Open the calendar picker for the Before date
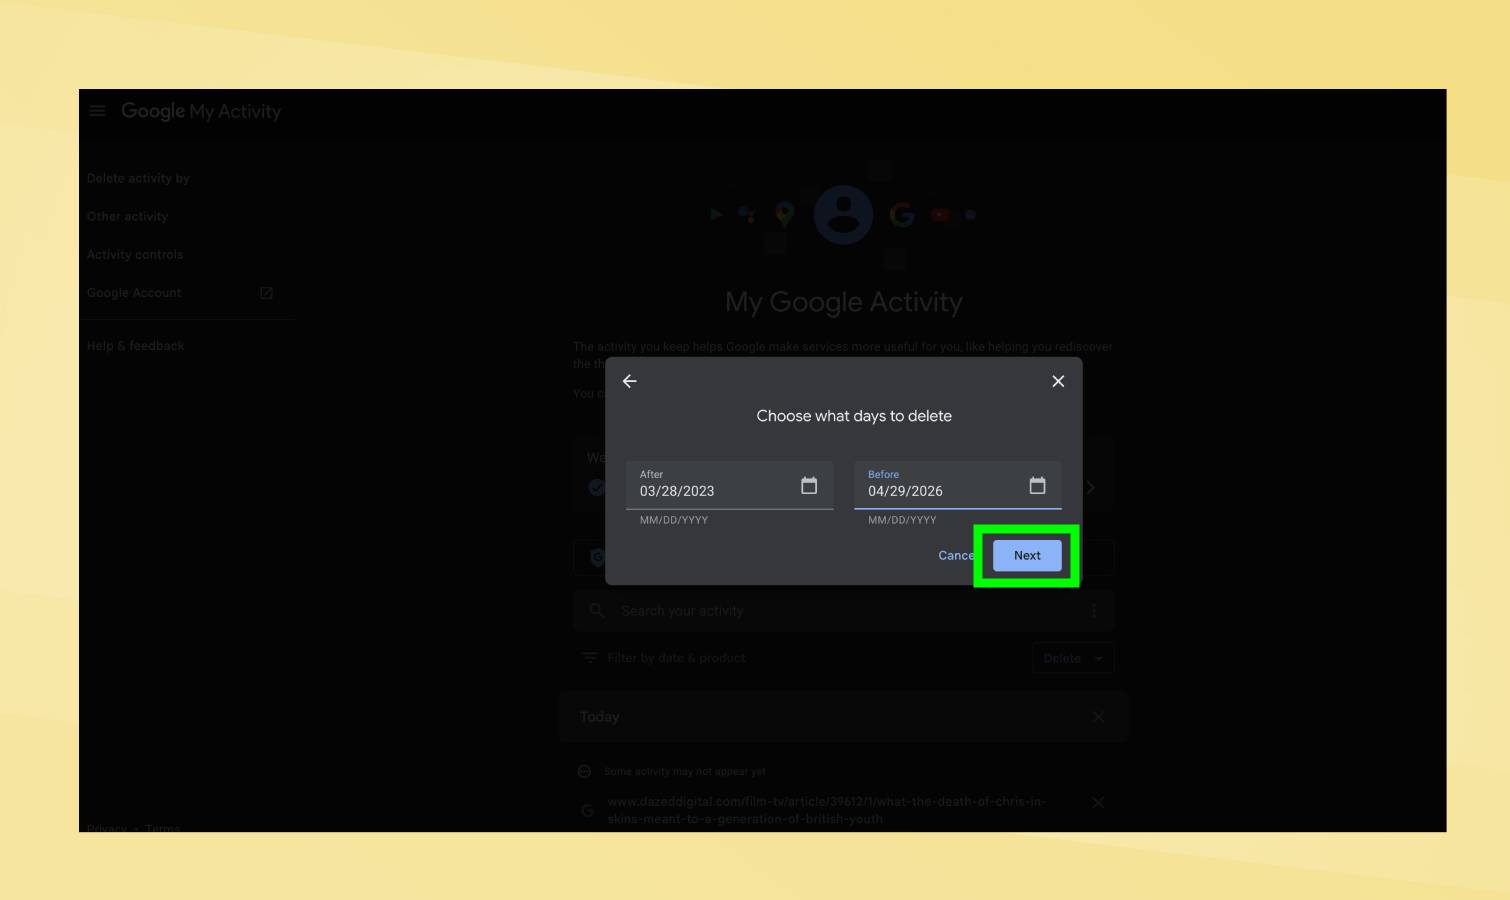Screen dimensions: 1510x900 [x=1037, y=485]
